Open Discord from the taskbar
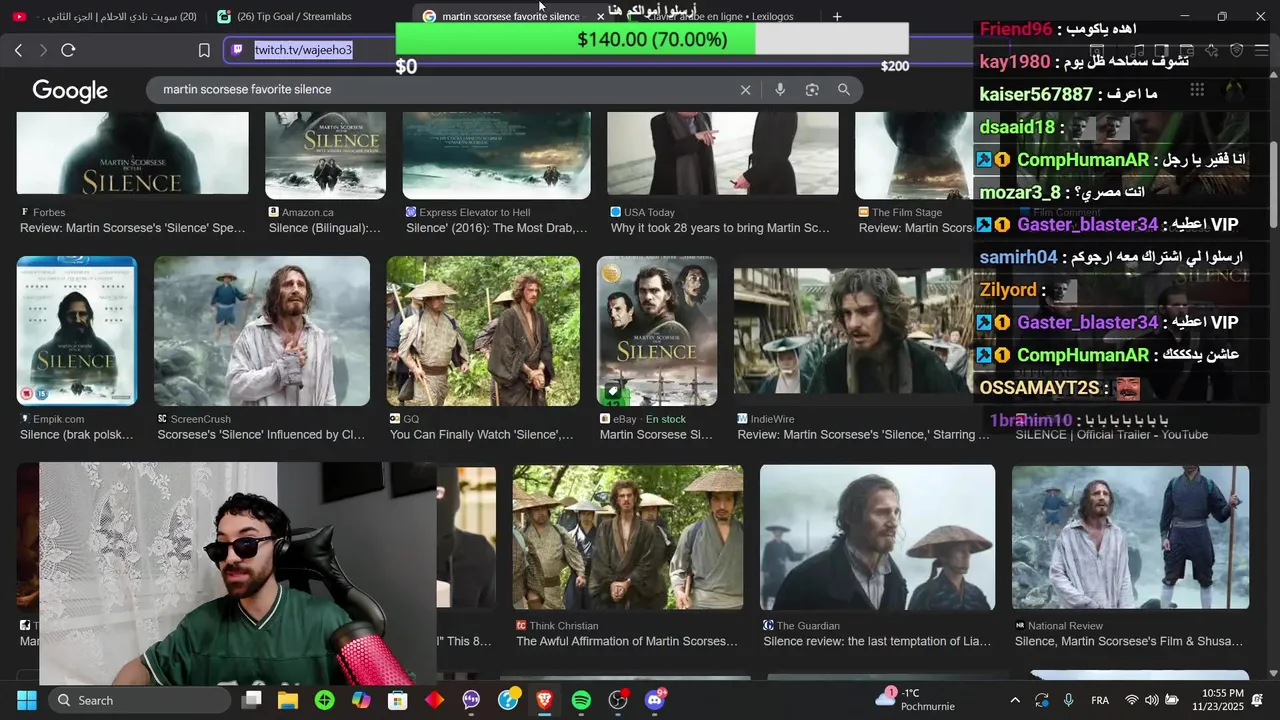Viewport: 1280px width, 720px height. pyautogui.click(x=655, y=700)
